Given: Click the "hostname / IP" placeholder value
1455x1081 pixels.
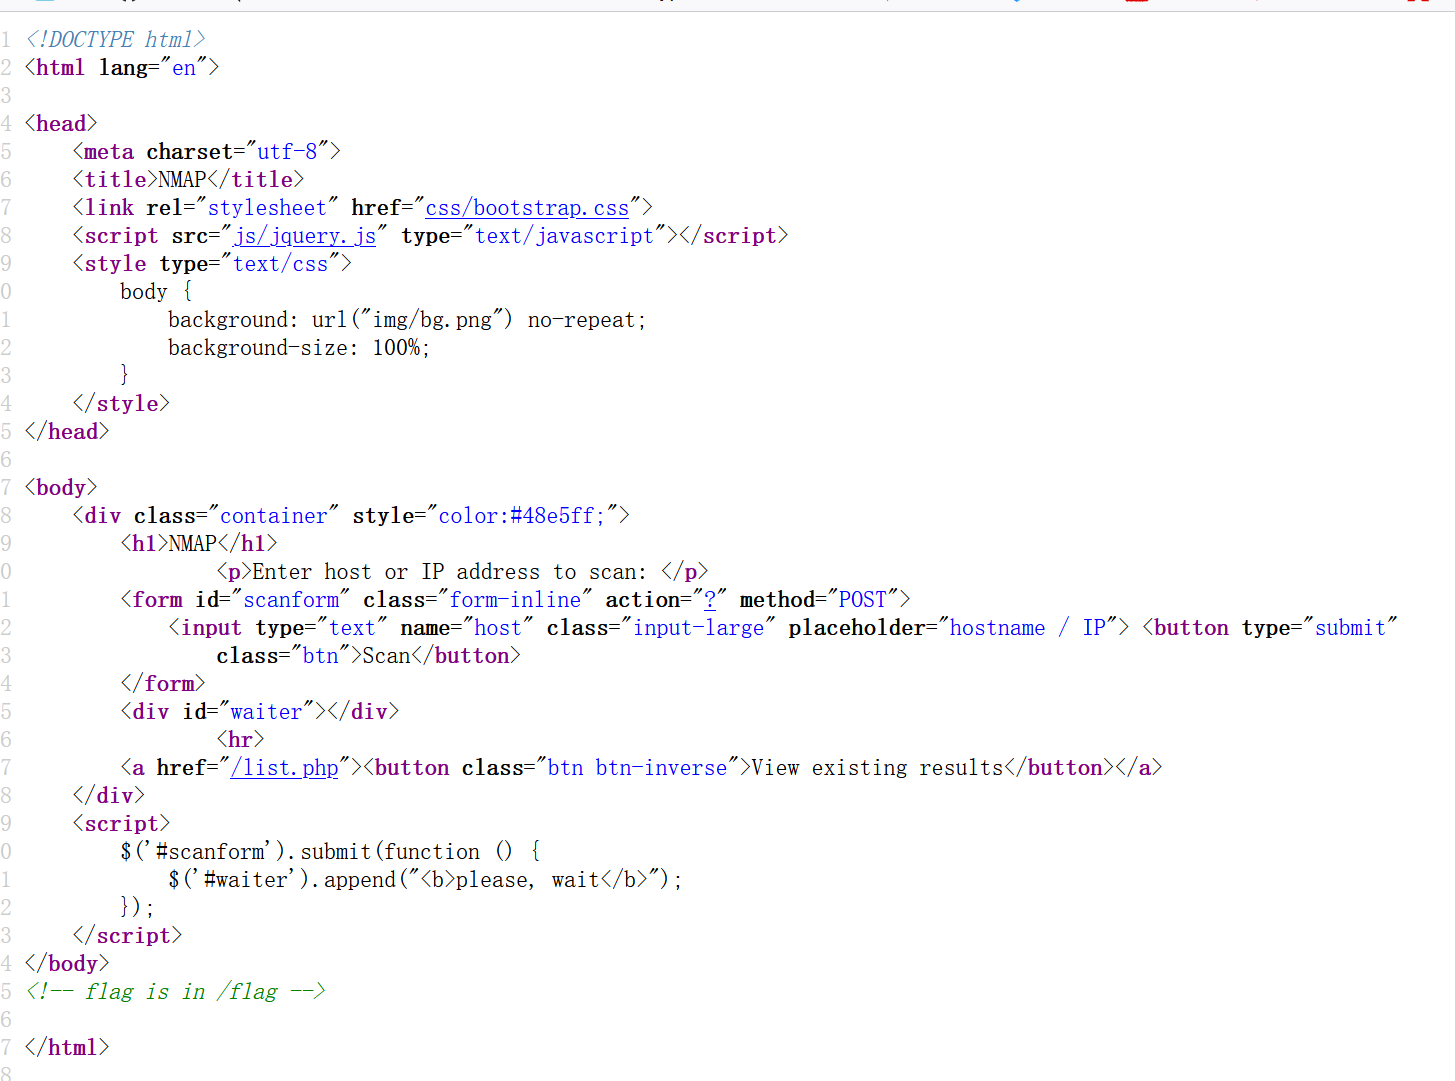Looking at the screenshot, I should [x=1027, y=628].
